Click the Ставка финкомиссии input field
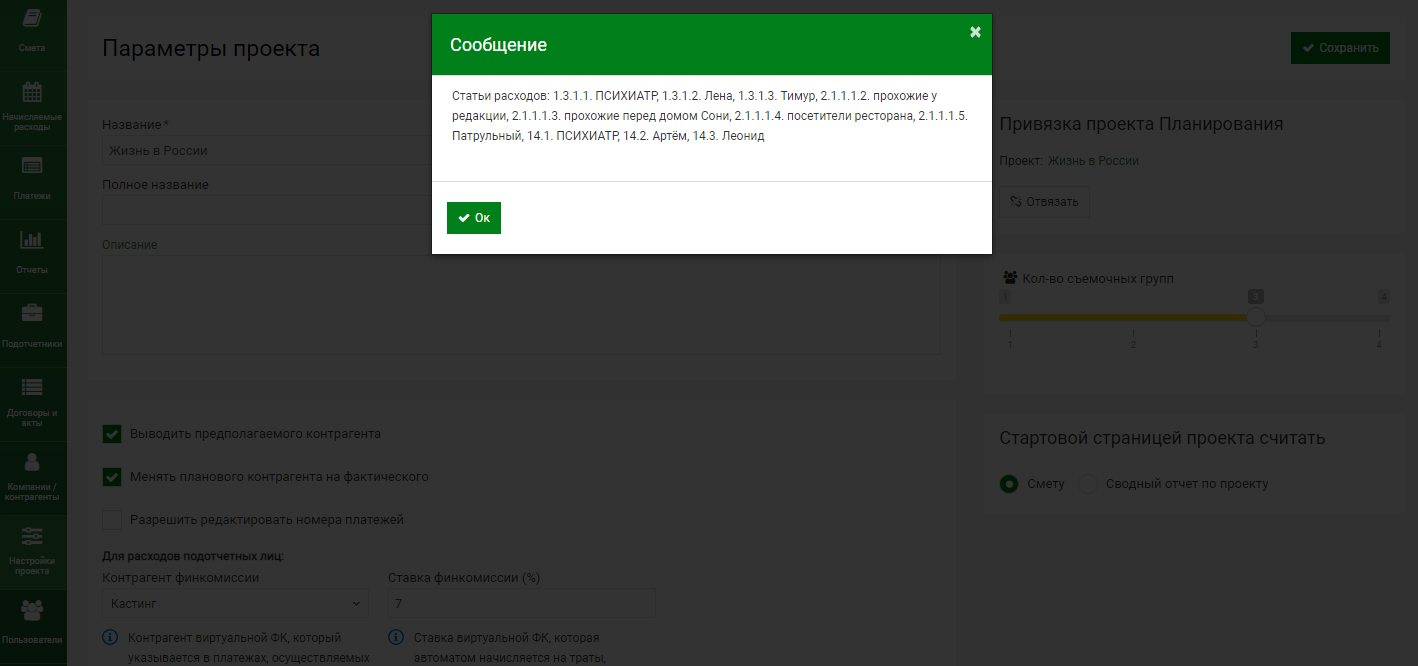1418x666 pixels. tap(521, 604)
